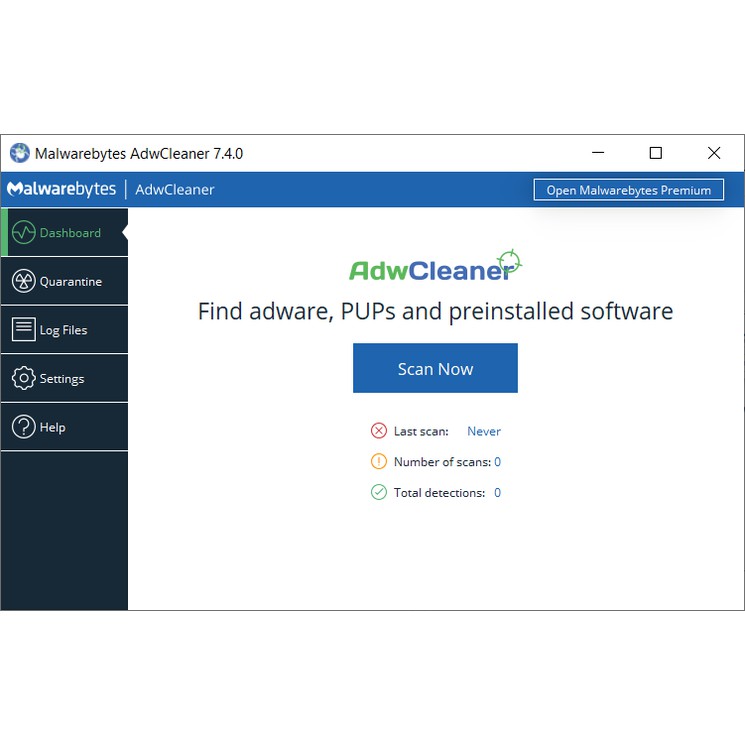Click the Settings gear icon
745x745 pixels.
pyautogui.click(x=24, y=378)
